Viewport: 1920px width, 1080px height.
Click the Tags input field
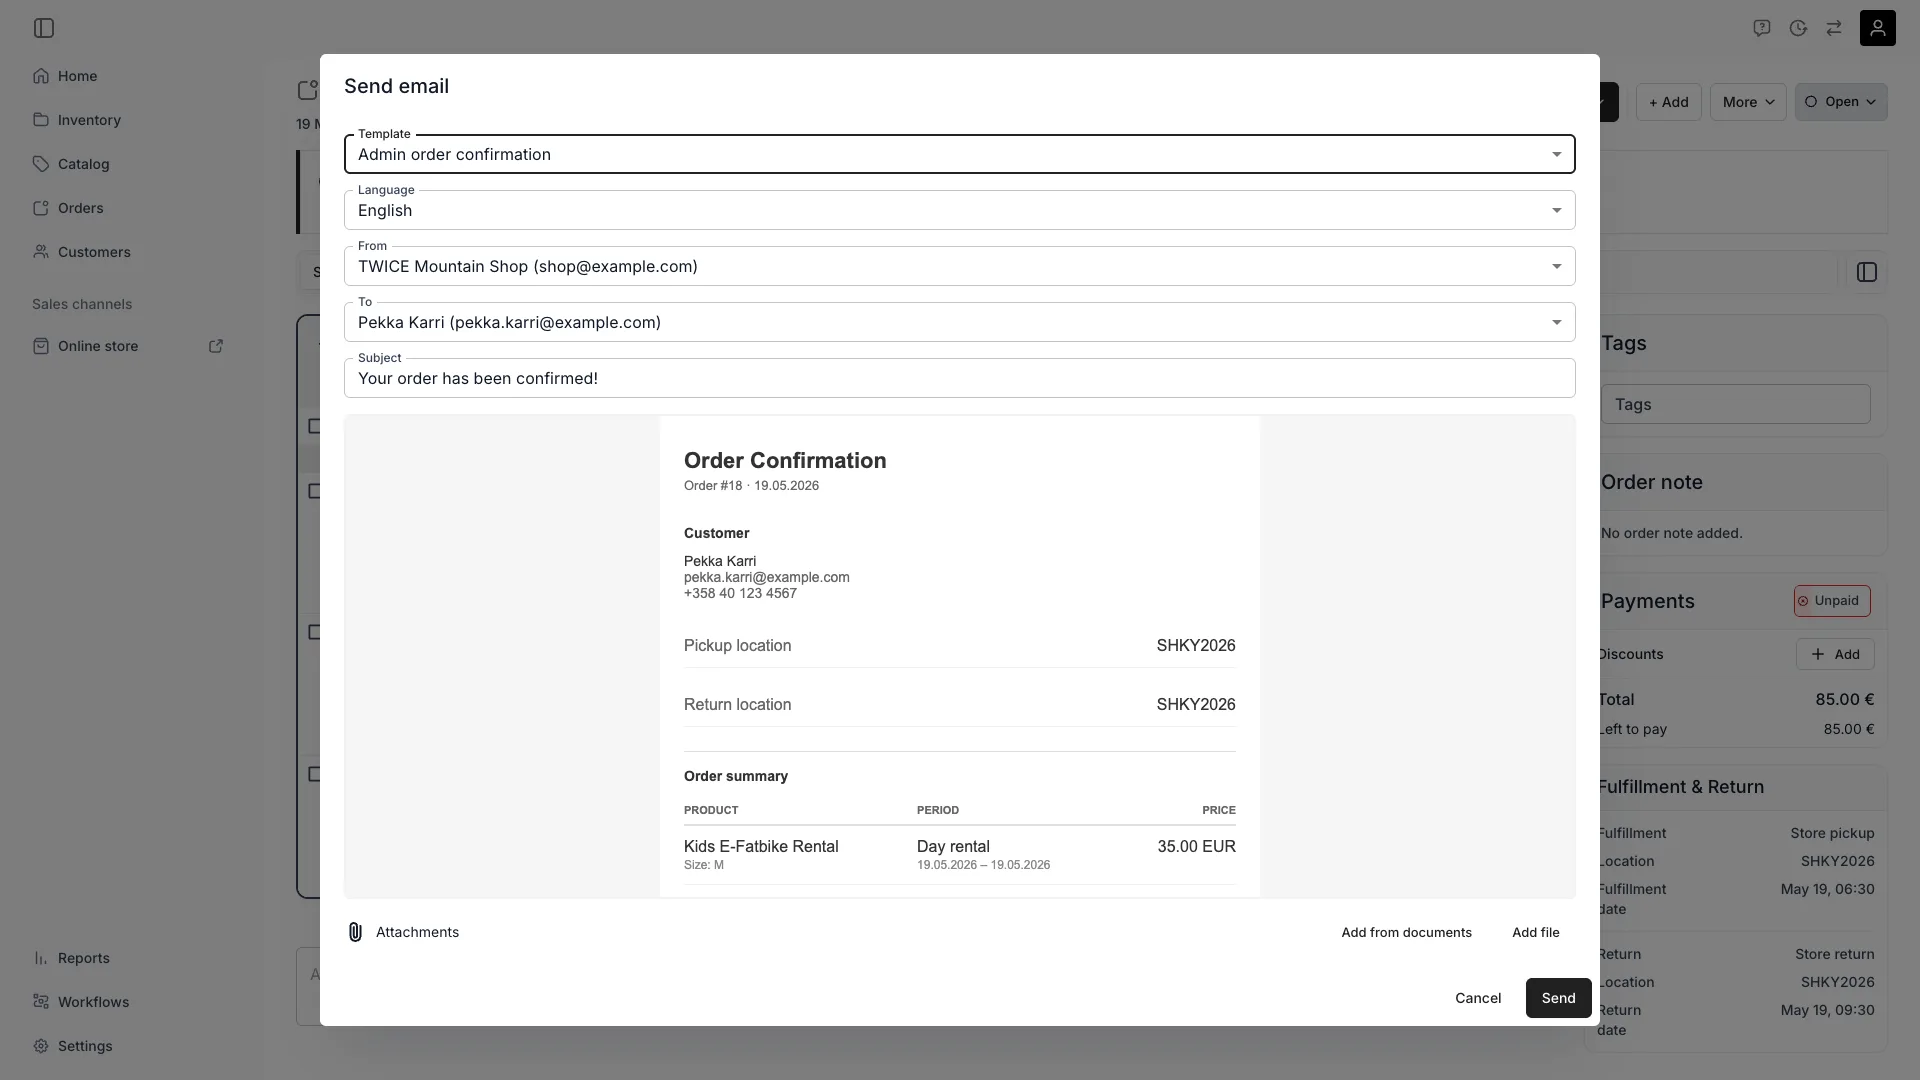pos(1735,404)
